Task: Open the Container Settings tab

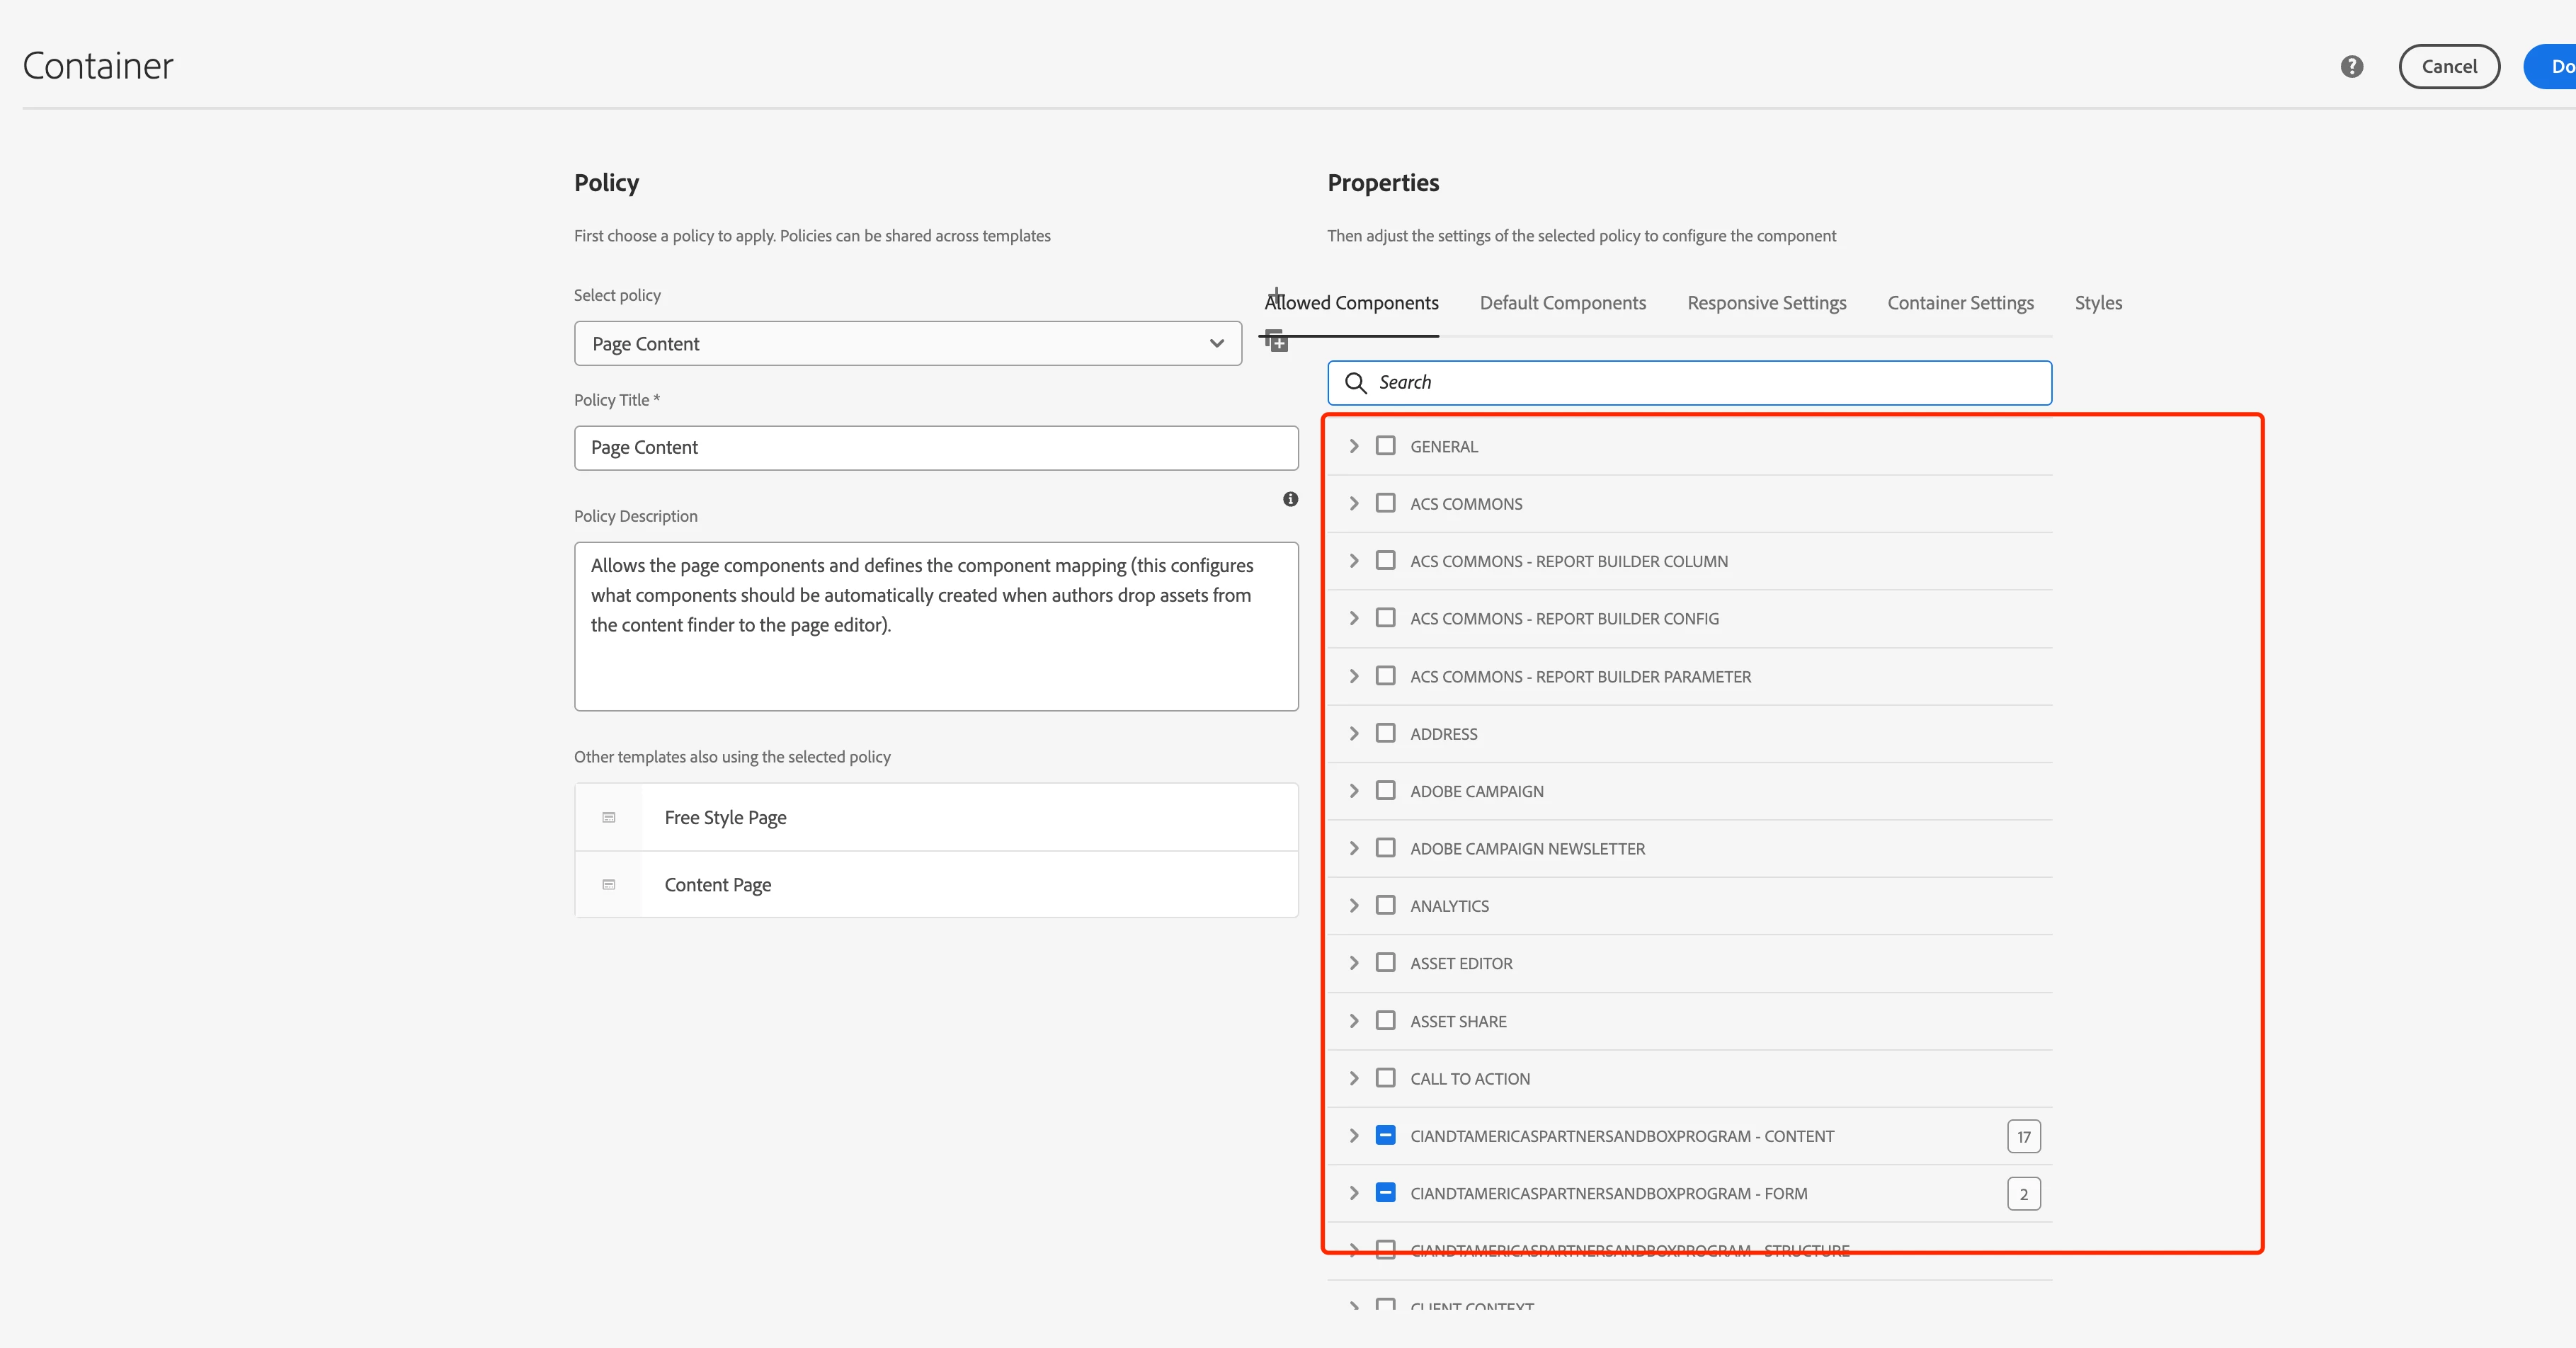Action: [1960, 303]
